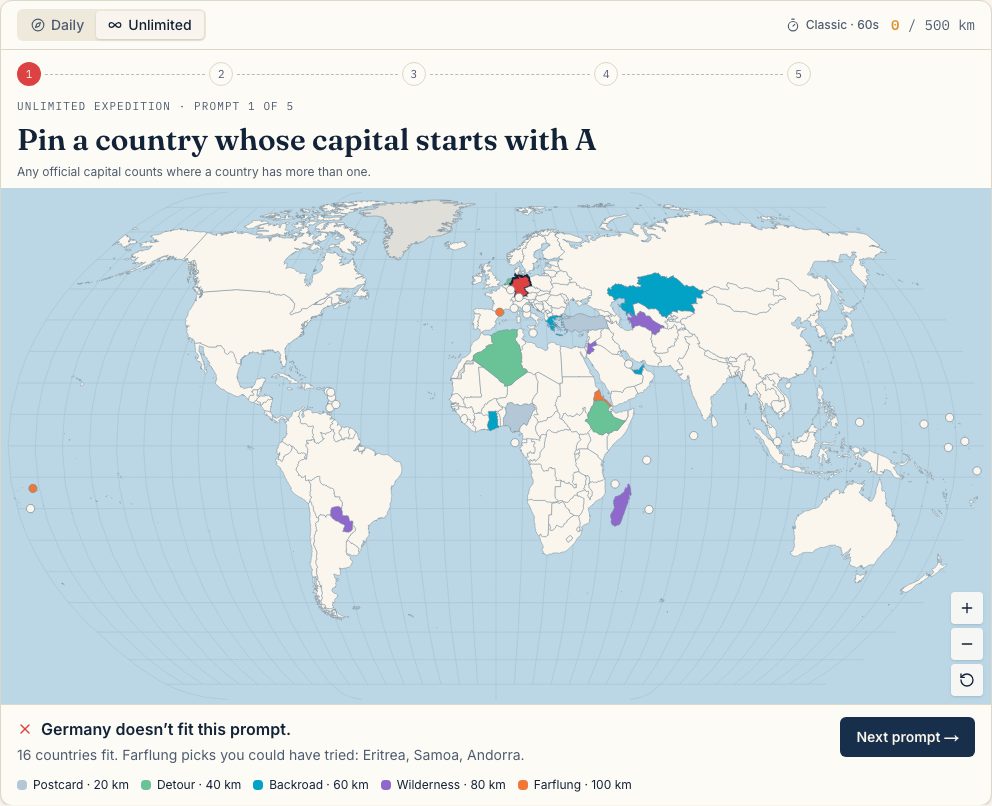Reset the map view with circular arrow
The image size is (992, 806).
coord(967,680)
